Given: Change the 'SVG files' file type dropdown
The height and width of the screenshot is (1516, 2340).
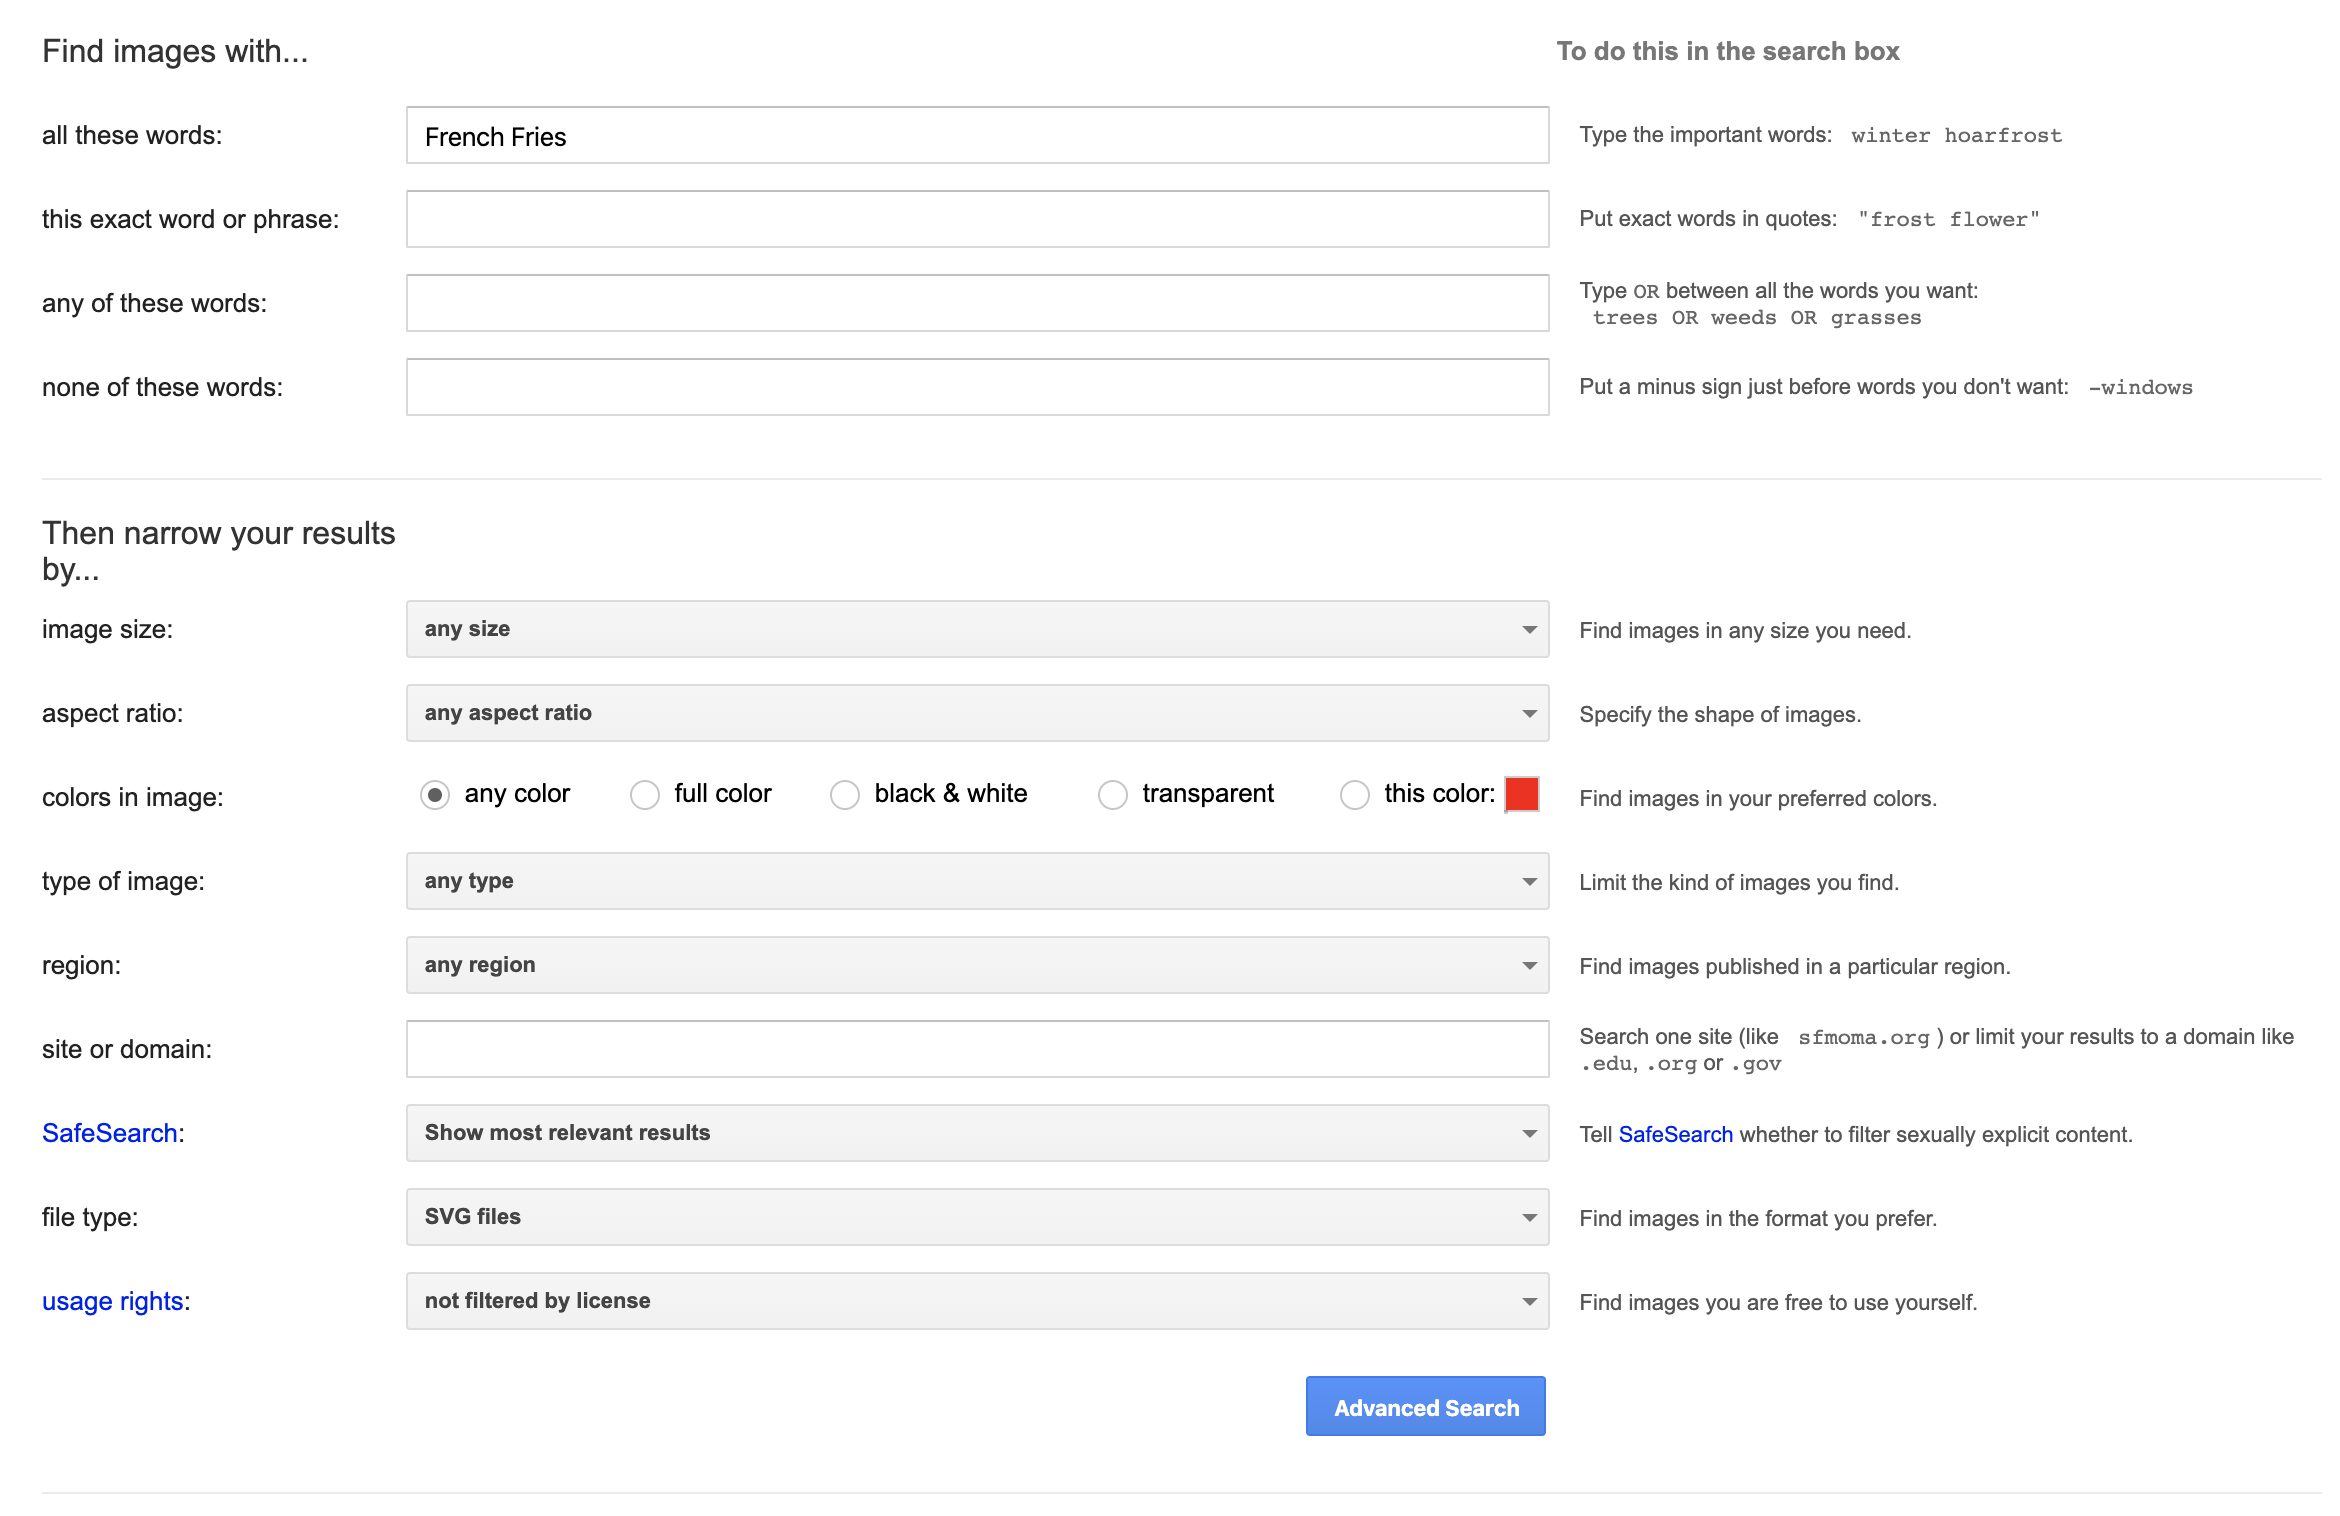Looking at the screenshot, I should pos(977,1217).
